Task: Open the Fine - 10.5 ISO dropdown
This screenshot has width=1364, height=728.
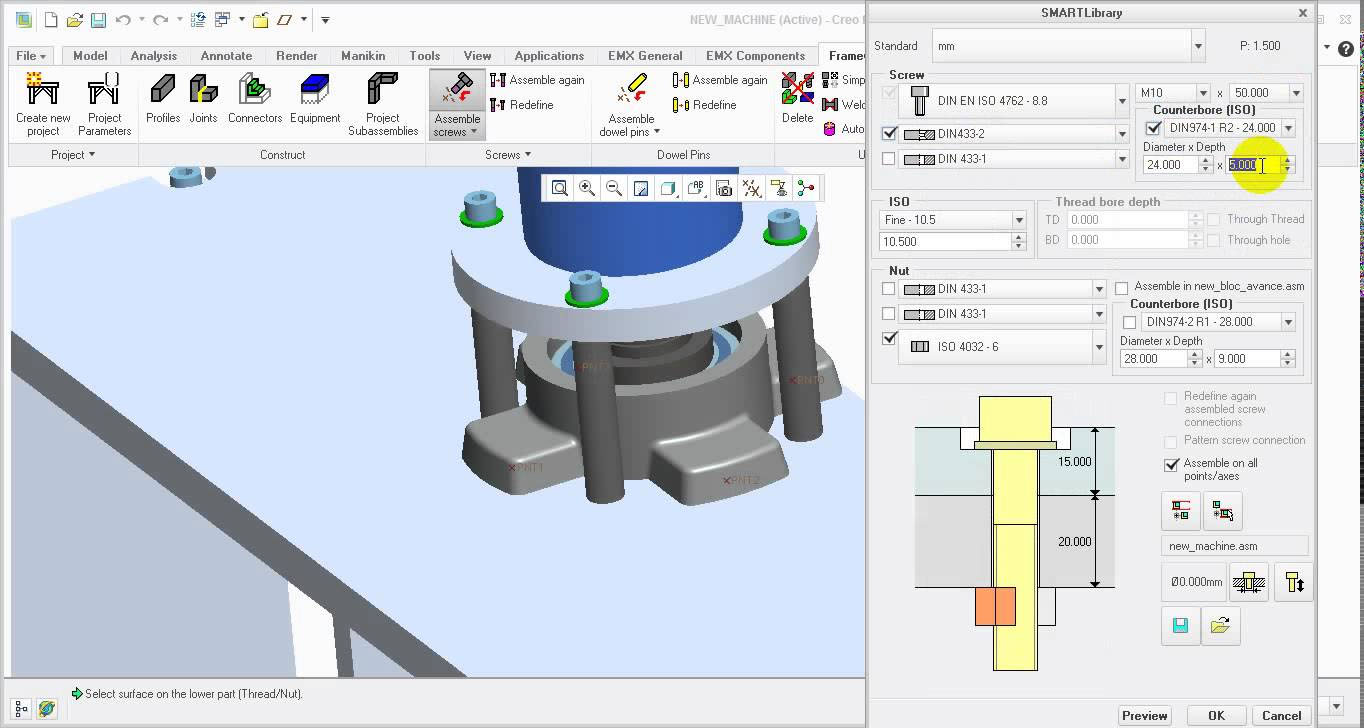Action: (x=1019, y=220)
